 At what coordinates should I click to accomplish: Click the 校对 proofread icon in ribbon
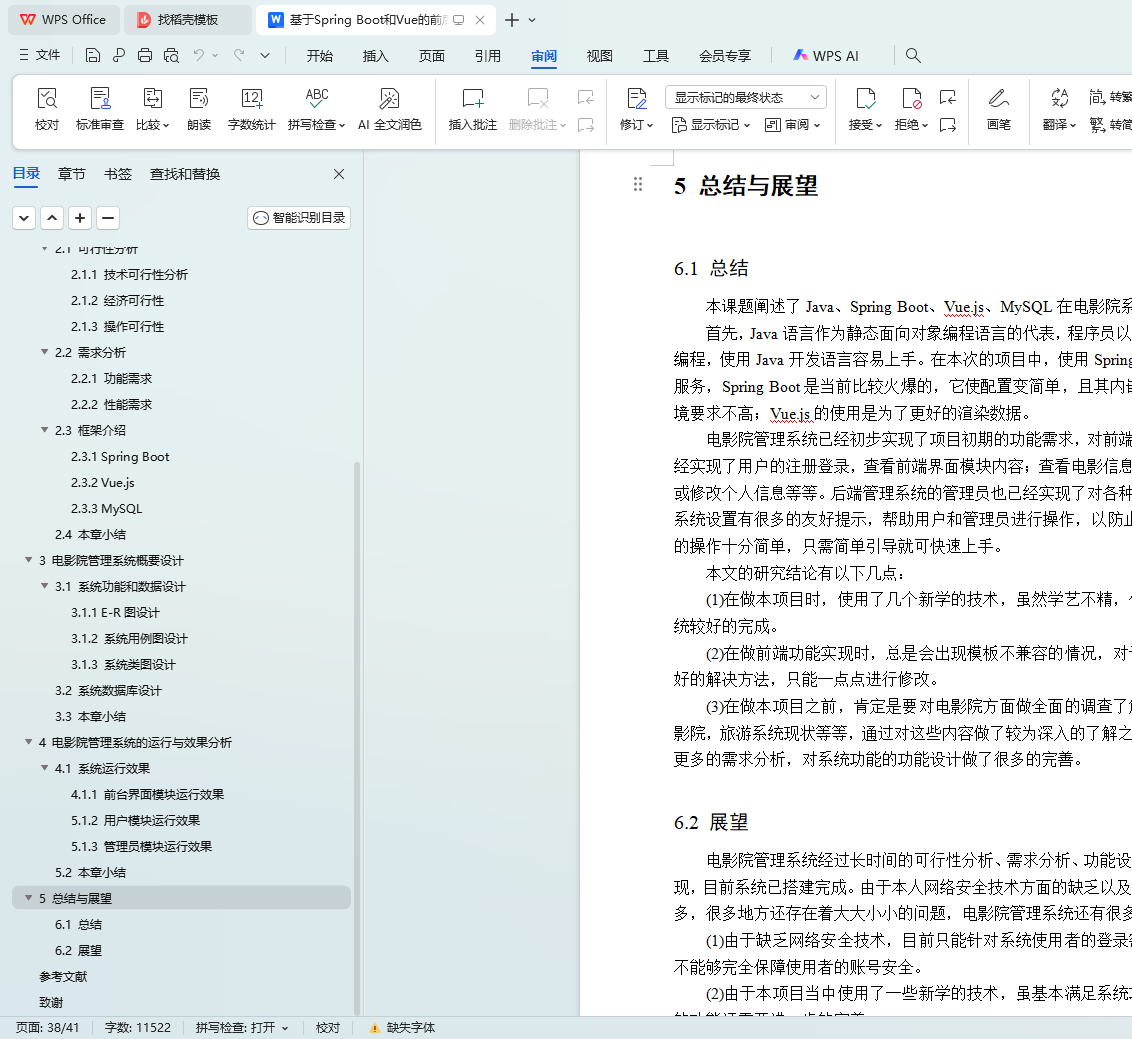[47, 99]
